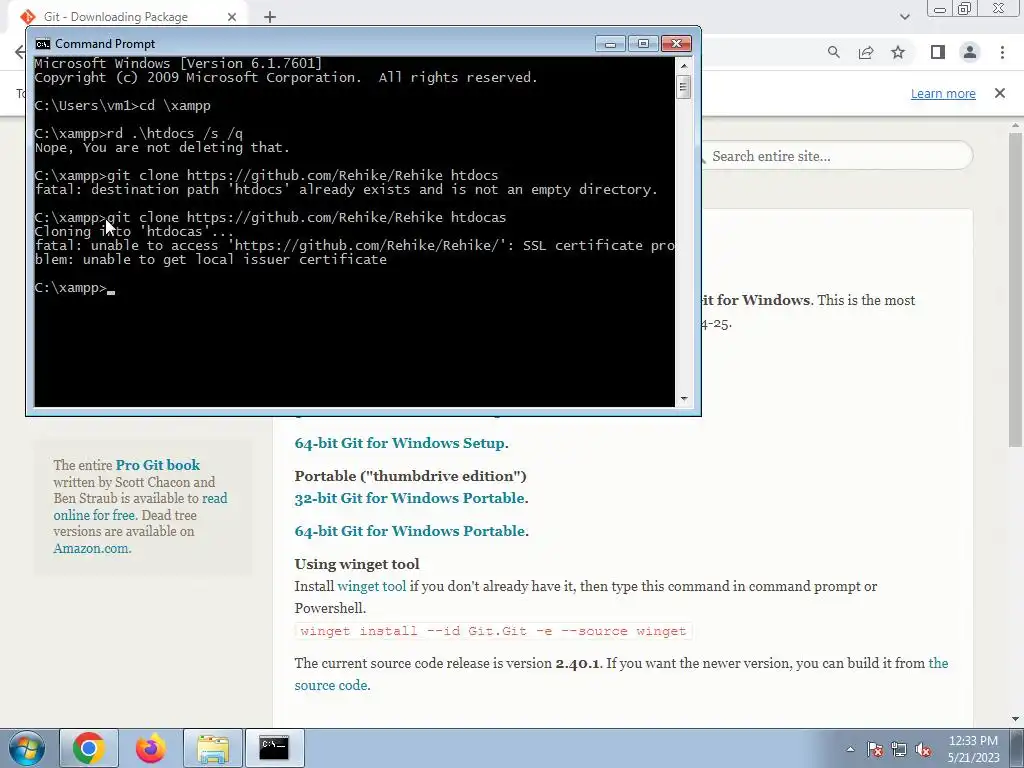Screen dimensions: 1024x768
Task: Click the browser page vertical scrollbar thumb
Action: (1015, 290)
